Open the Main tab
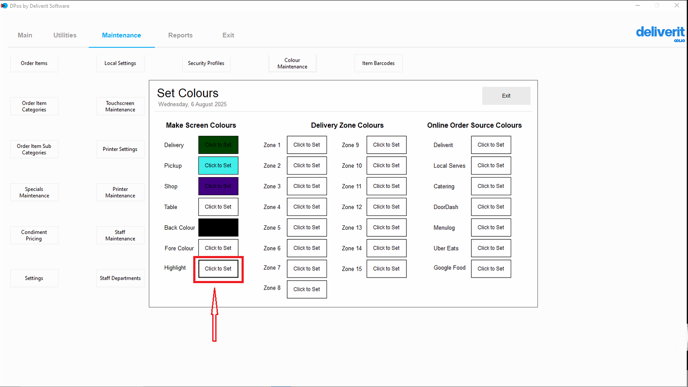This screenshot has height=387, width=688. [25, 35]
